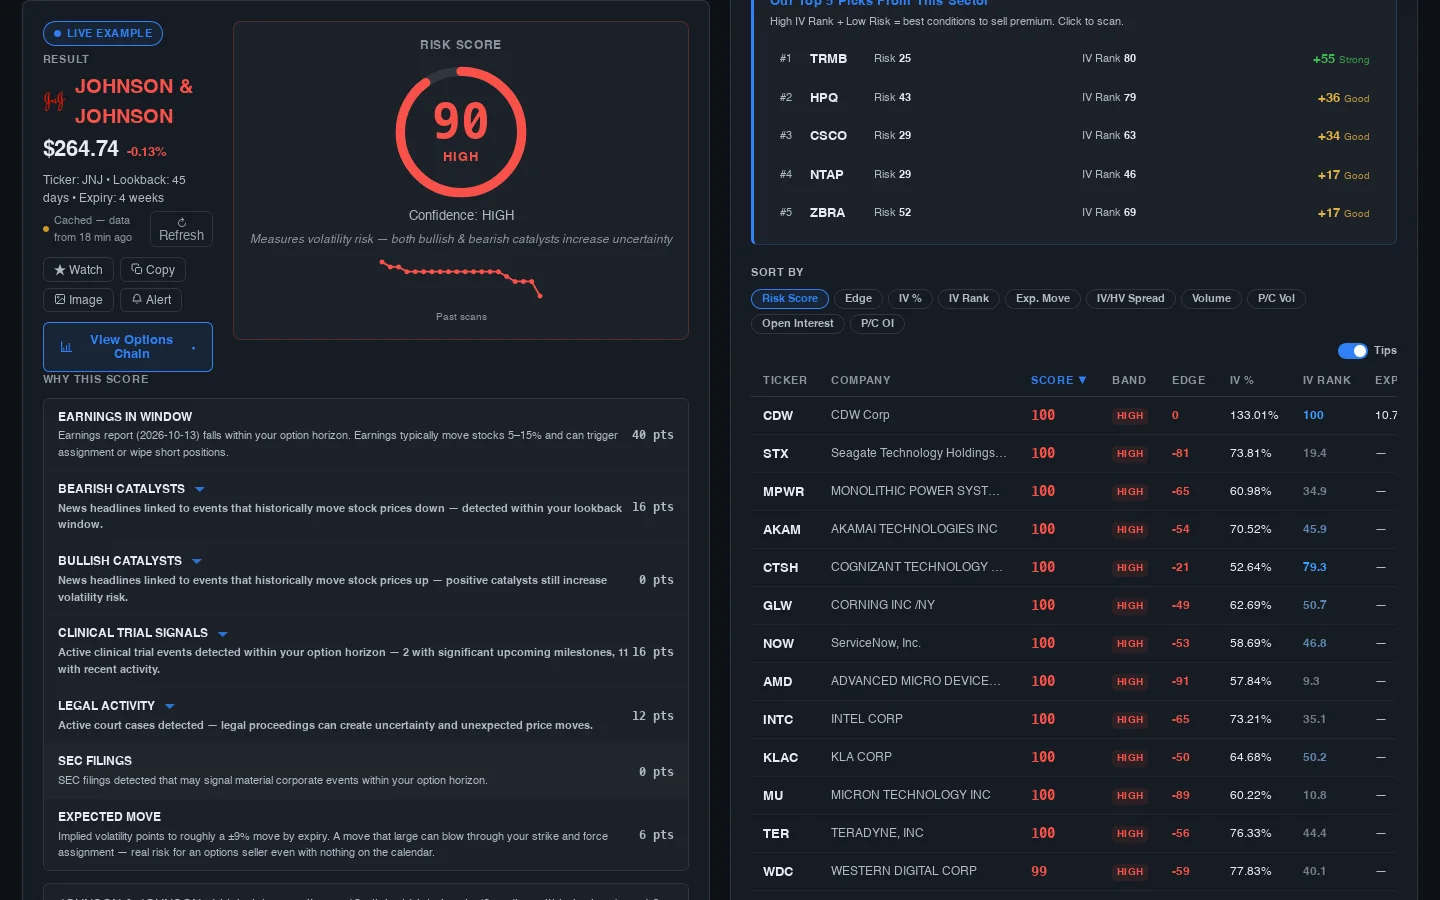Select HPQ top pick row
The width and height of the screenshot is (1440, 900).
point(1074,98)
